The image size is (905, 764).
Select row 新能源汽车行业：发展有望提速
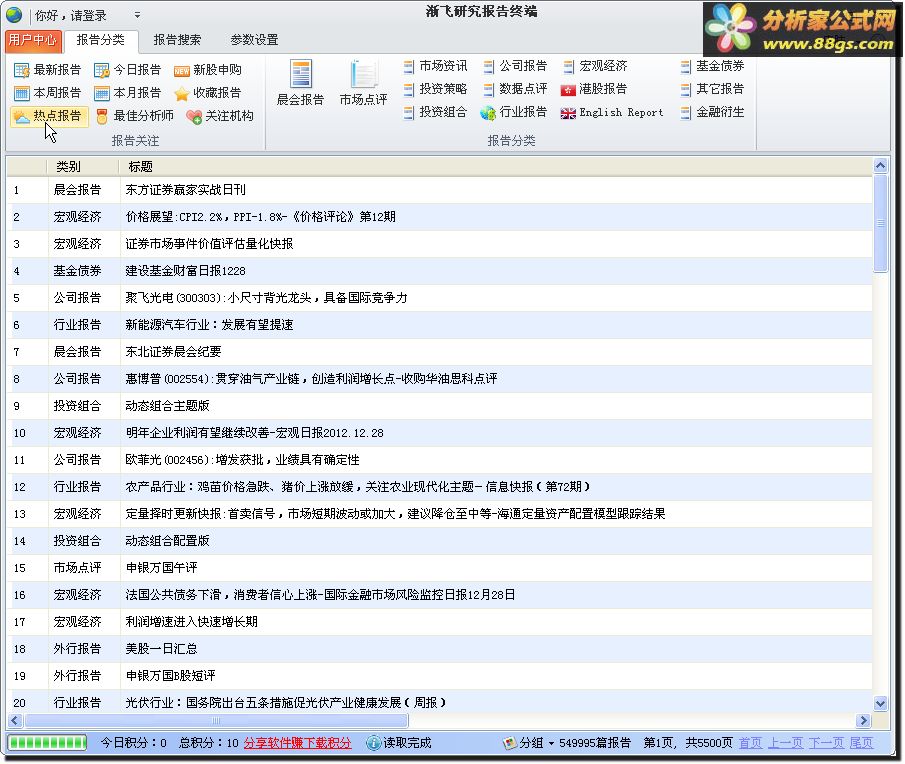tap(440, 325)
